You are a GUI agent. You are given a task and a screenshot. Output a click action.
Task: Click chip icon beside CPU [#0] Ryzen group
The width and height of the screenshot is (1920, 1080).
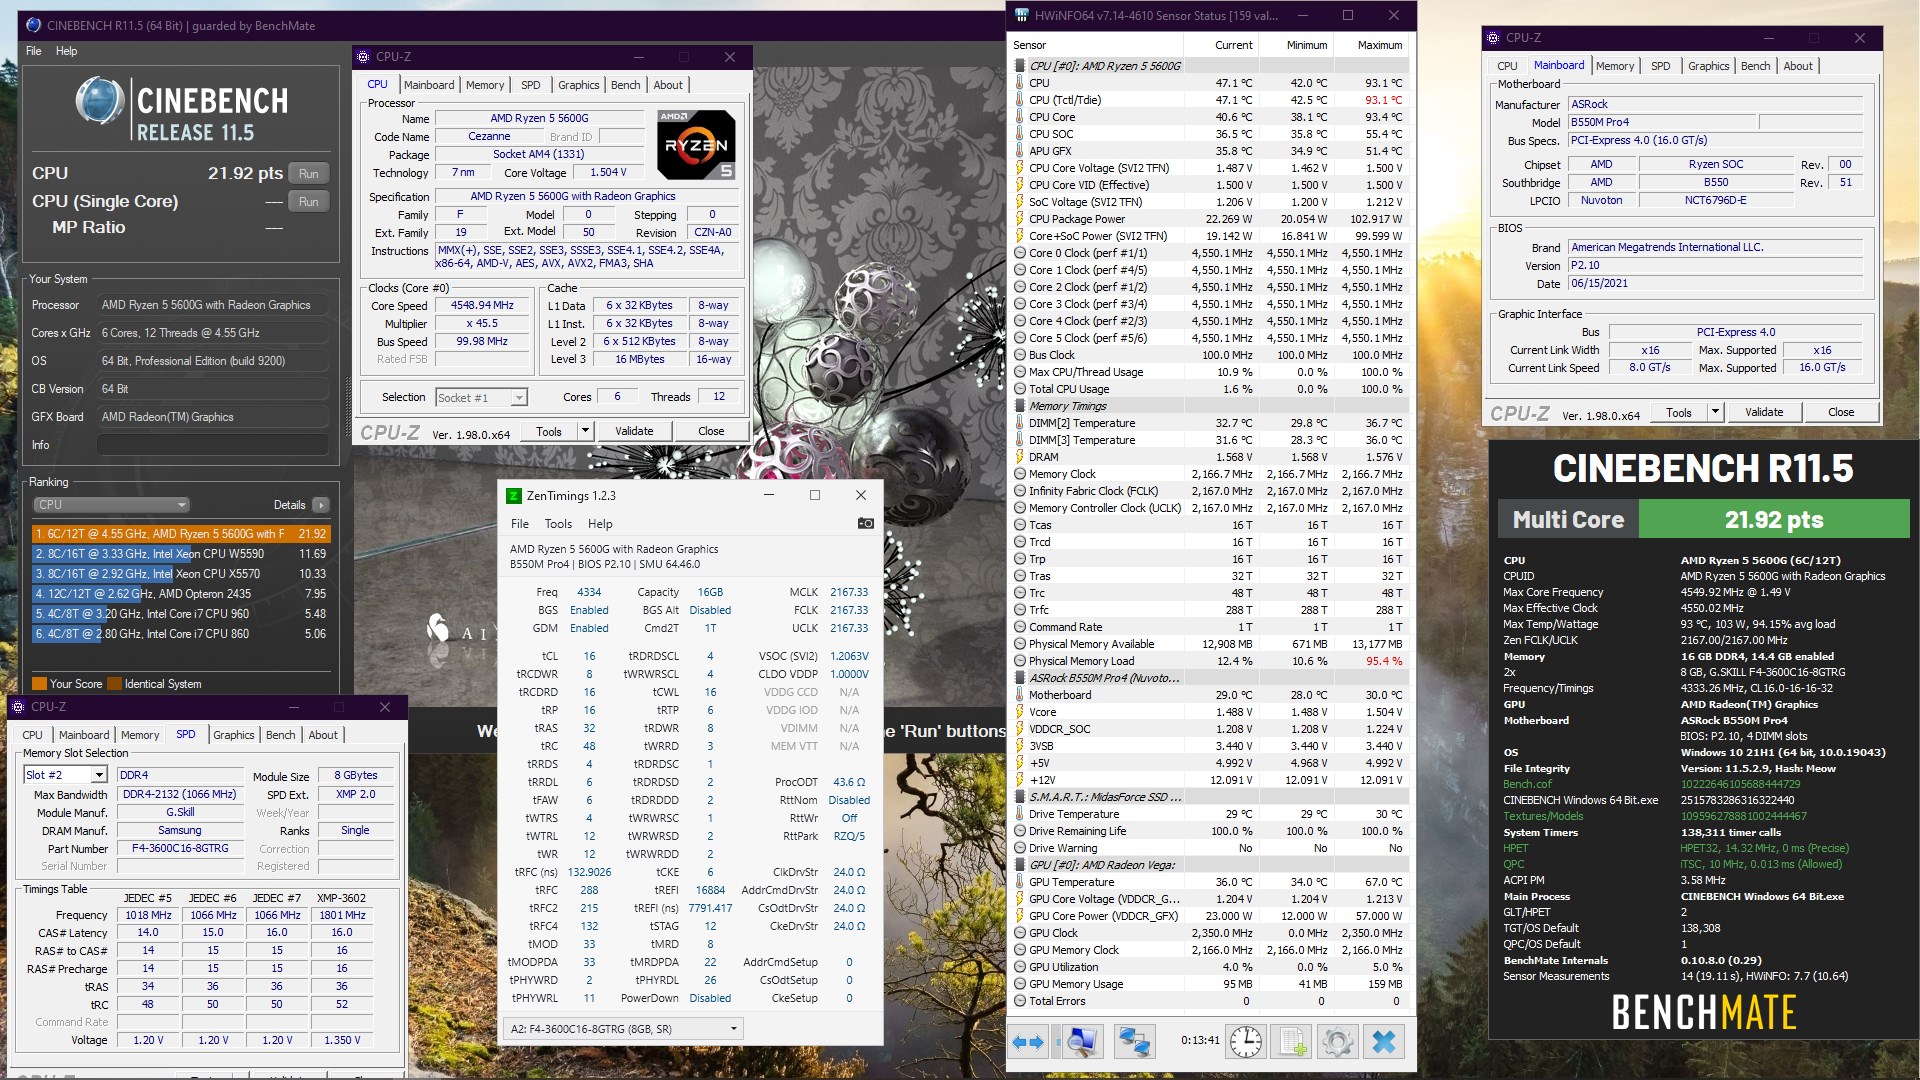coord(1020,66)
